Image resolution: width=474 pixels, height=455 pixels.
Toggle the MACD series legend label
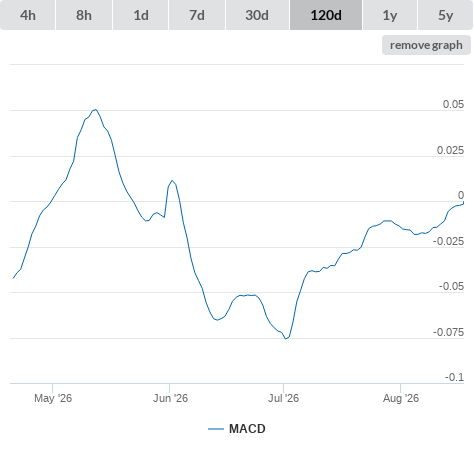click(247, 429)
